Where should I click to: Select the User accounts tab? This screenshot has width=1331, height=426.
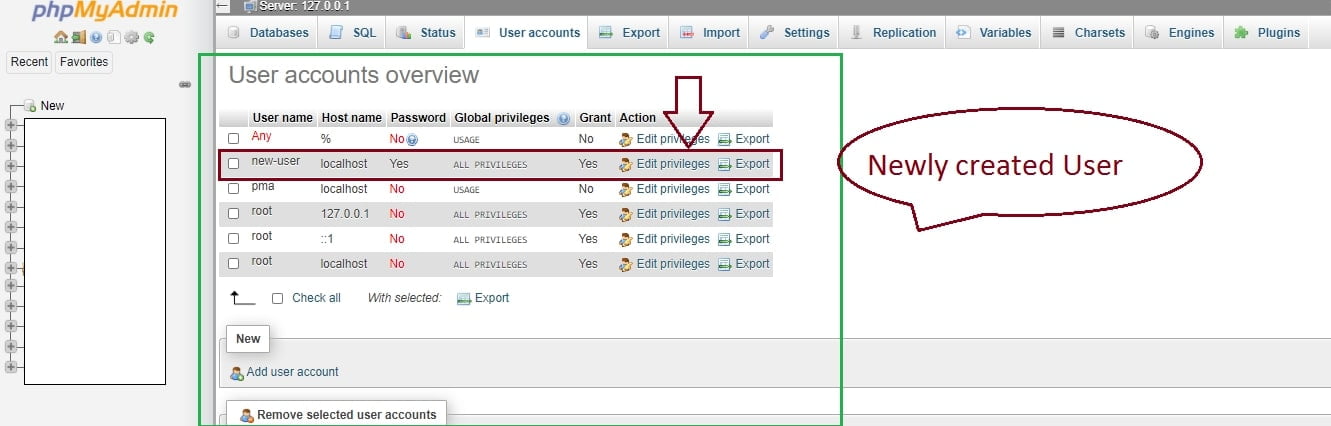527,32
